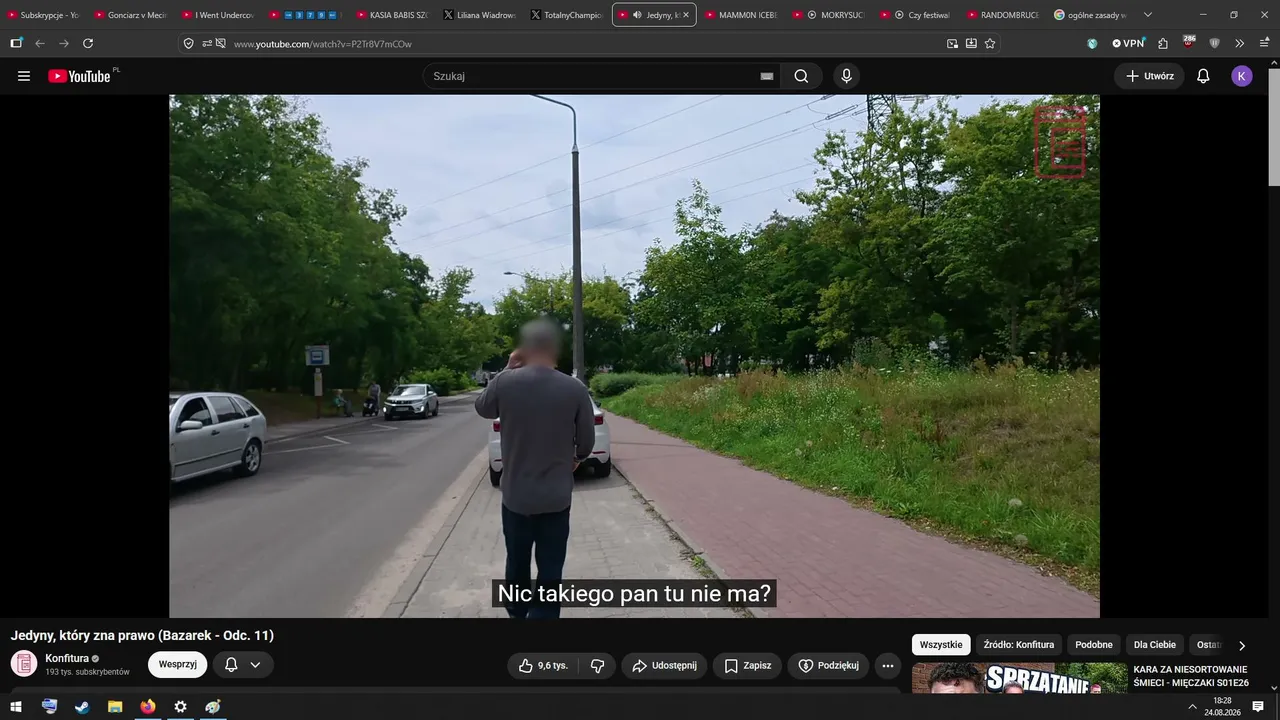This screenshot has width=1280, height=720.
Task: Switch to the 'I Went Undercover' tab
Action: click(x=218, y=15)
